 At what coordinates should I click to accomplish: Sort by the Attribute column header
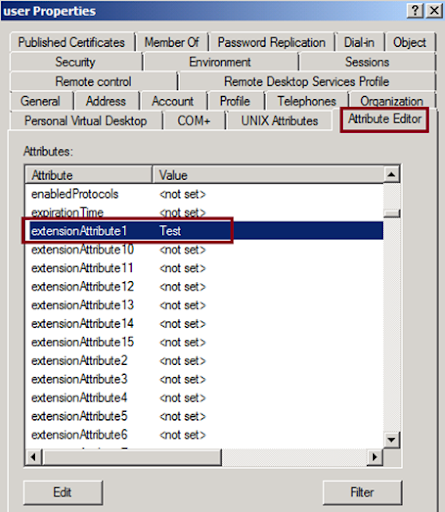click(89, 175)
